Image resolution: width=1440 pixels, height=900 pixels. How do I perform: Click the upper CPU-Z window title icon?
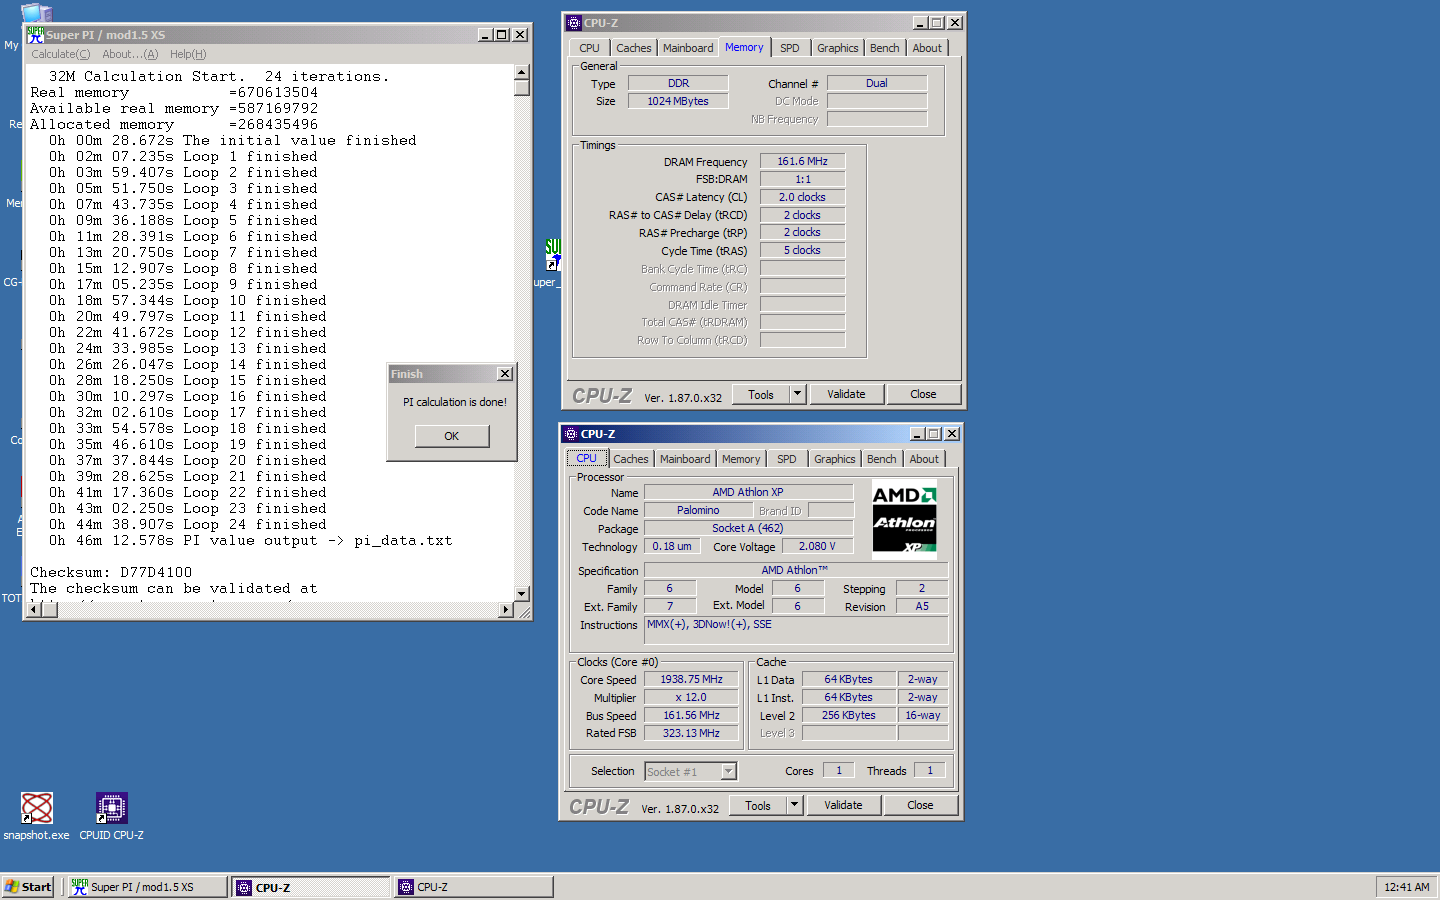(573, 23)
